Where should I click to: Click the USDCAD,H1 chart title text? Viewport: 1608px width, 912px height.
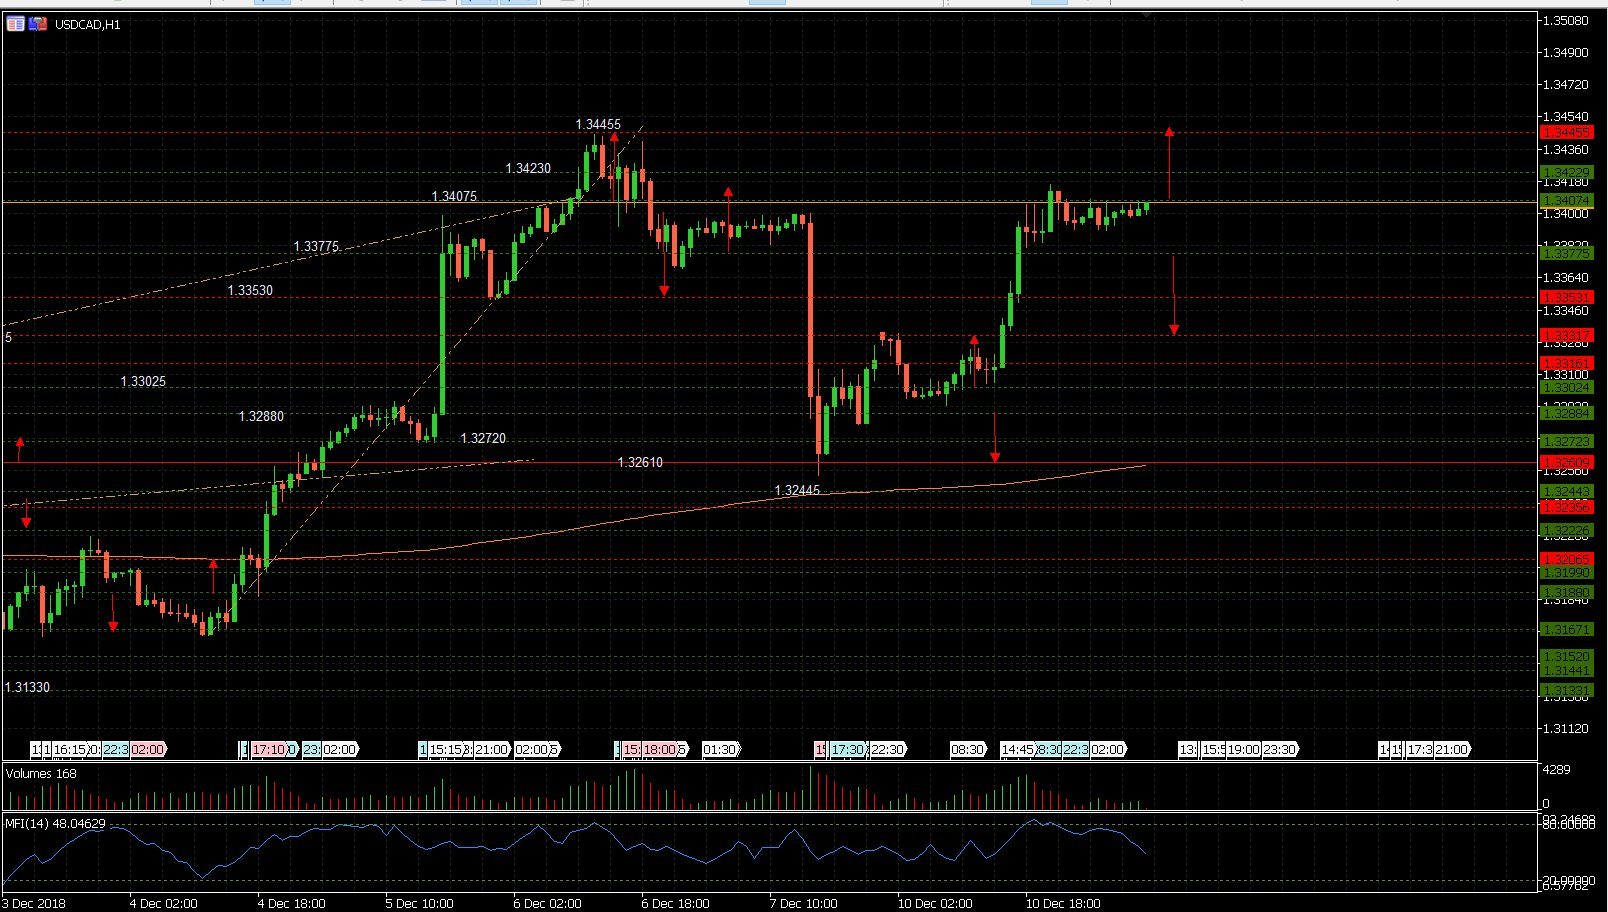88,25
